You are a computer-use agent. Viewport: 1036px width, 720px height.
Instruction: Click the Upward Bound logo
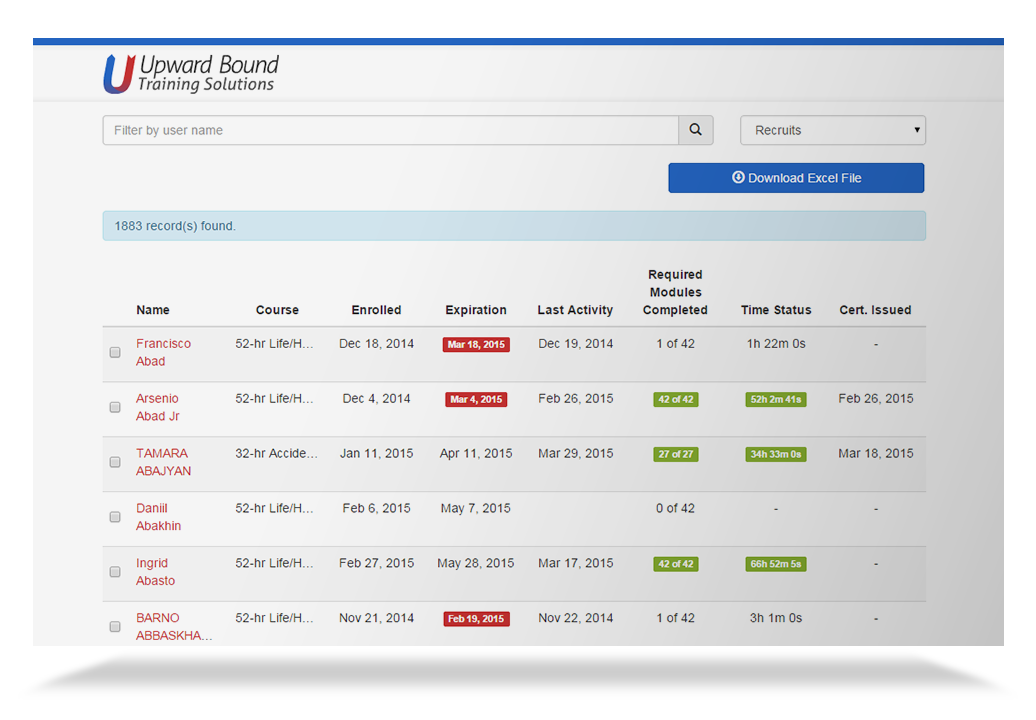(190, 74)
